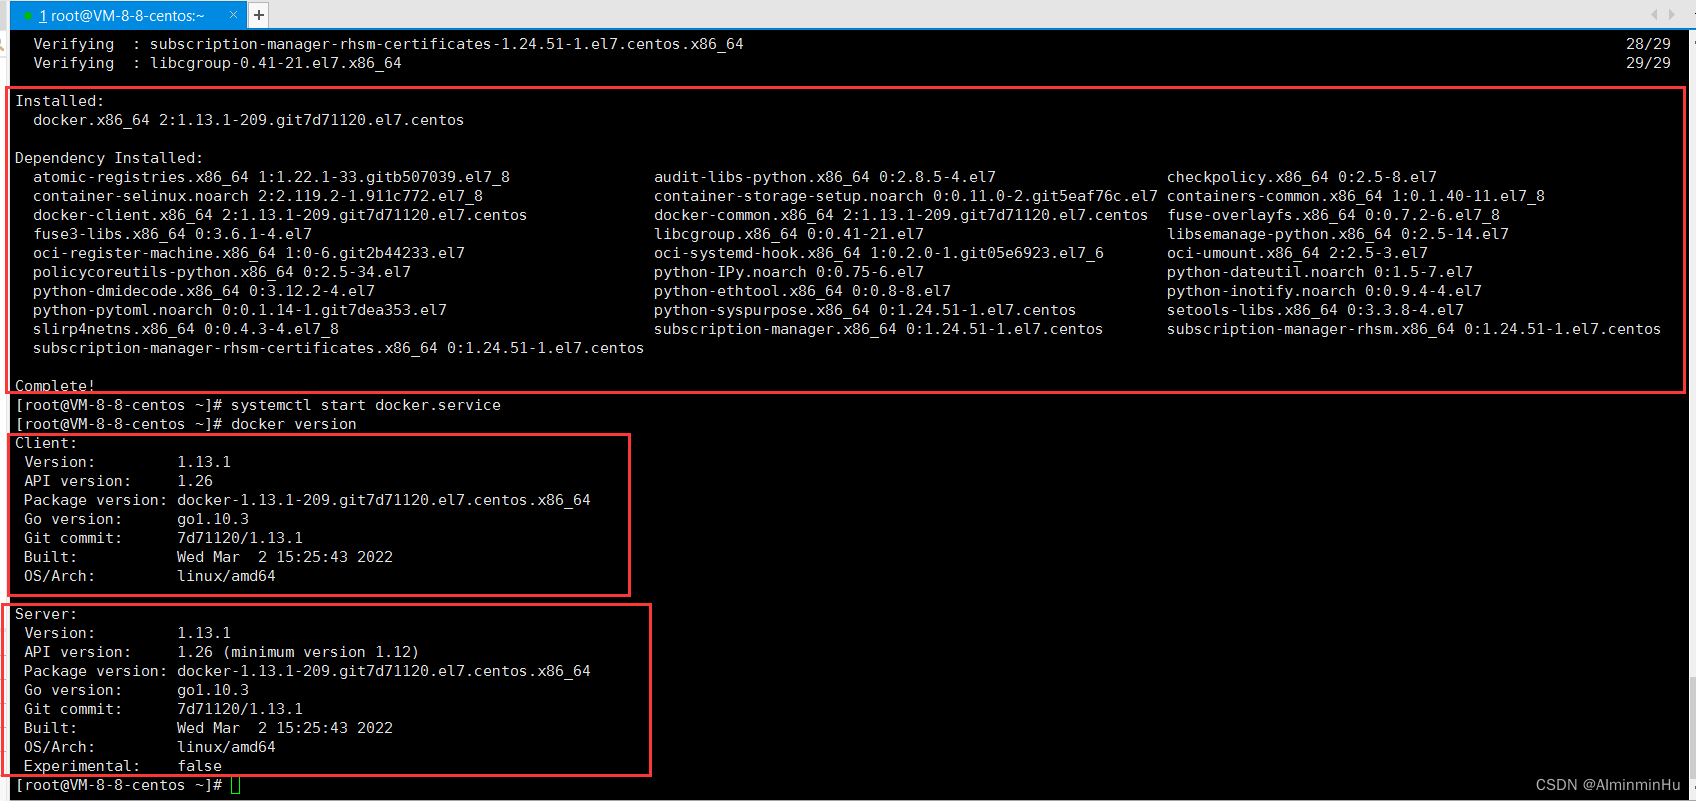Viewport: 1696px width, 801px height.
Task: Click the docker-common.x86_64 package entry
Action: pos(901,215)
